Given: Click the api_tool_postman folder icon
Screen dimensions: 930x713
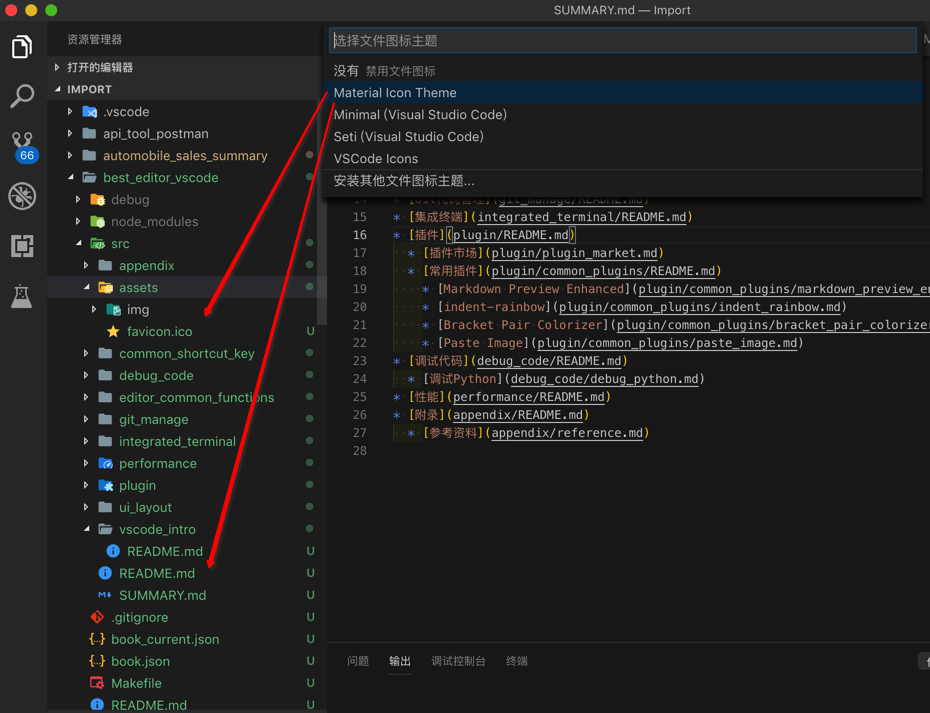Looking at the screenshot, I should 90,133.
